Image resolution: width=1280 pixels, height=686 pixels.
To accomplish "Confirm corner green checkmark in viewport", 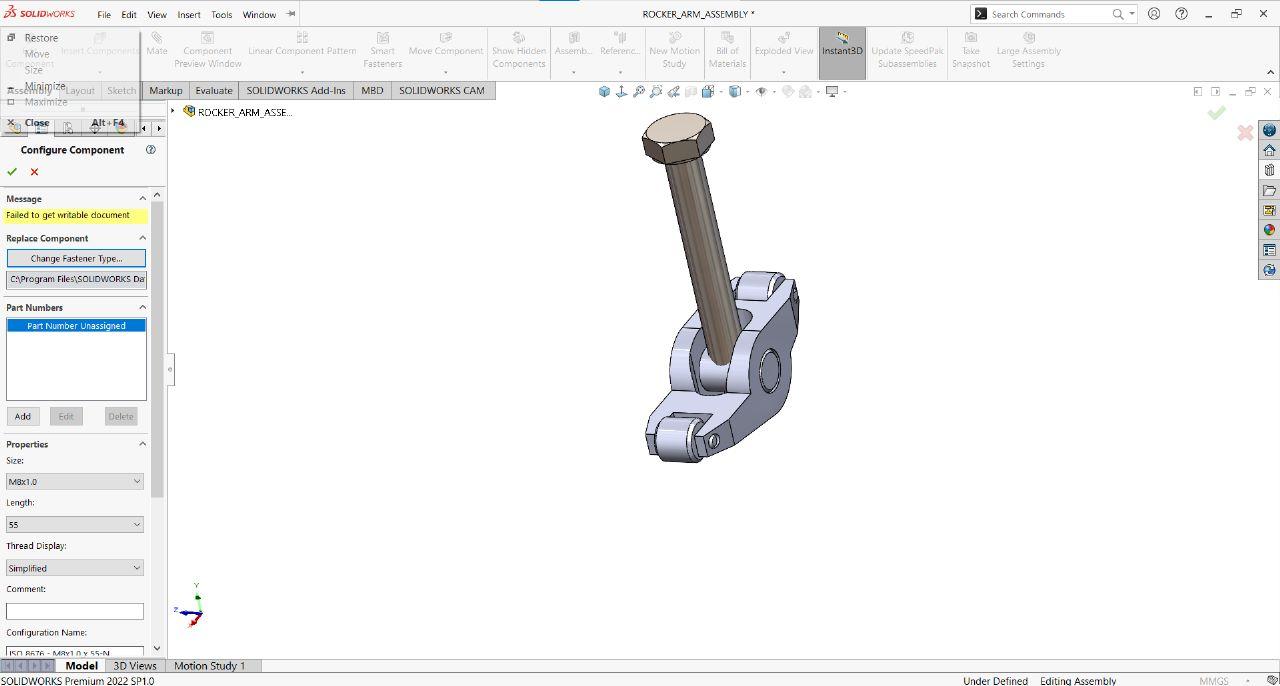I will pos(1216,113).
